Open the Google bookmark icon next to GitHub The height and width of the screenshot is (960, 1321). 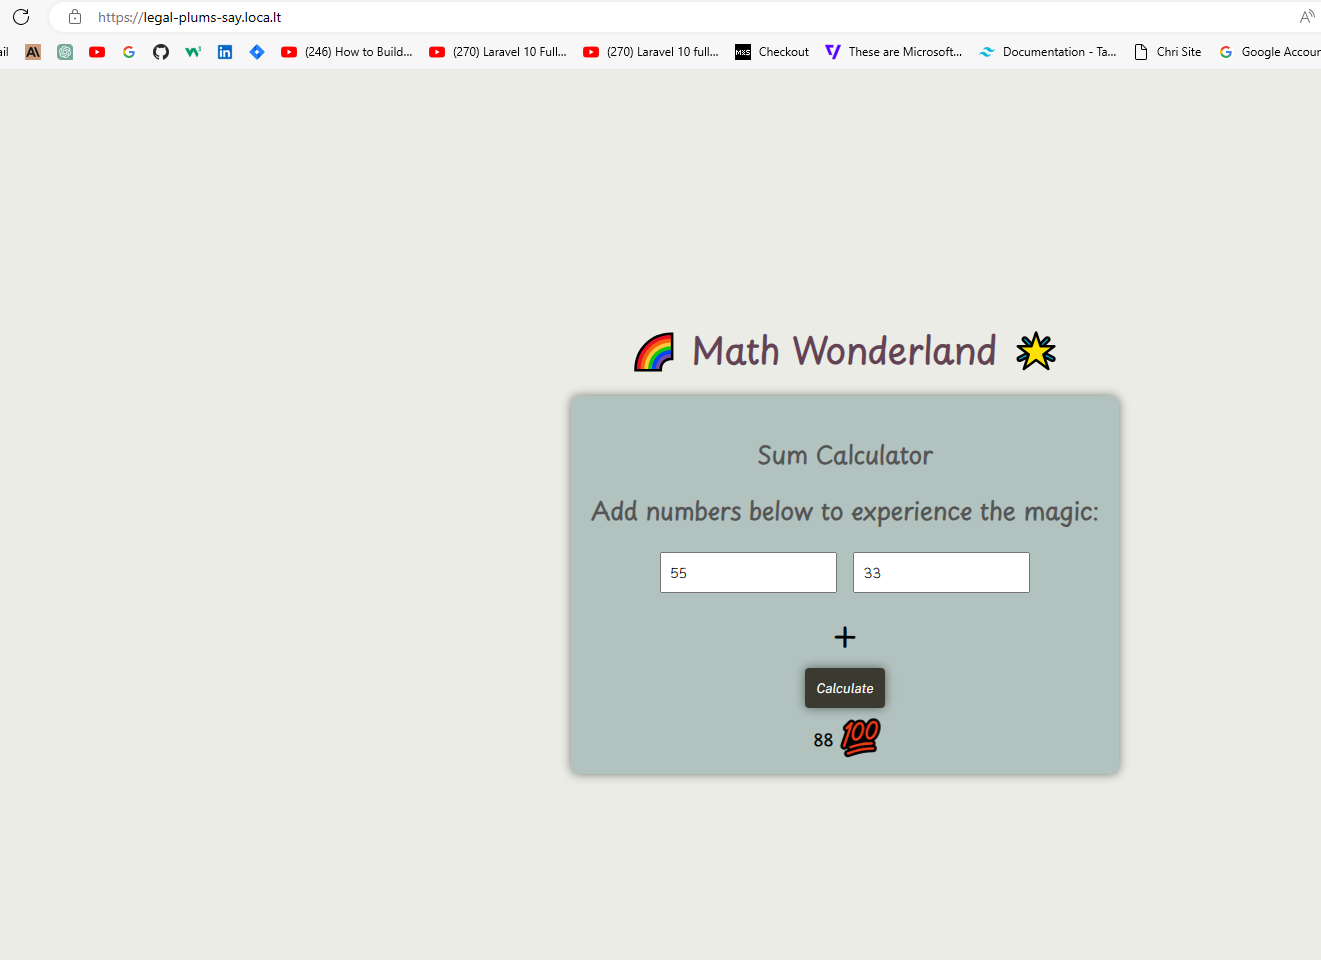pyautogui.click(x=129, y=52)
